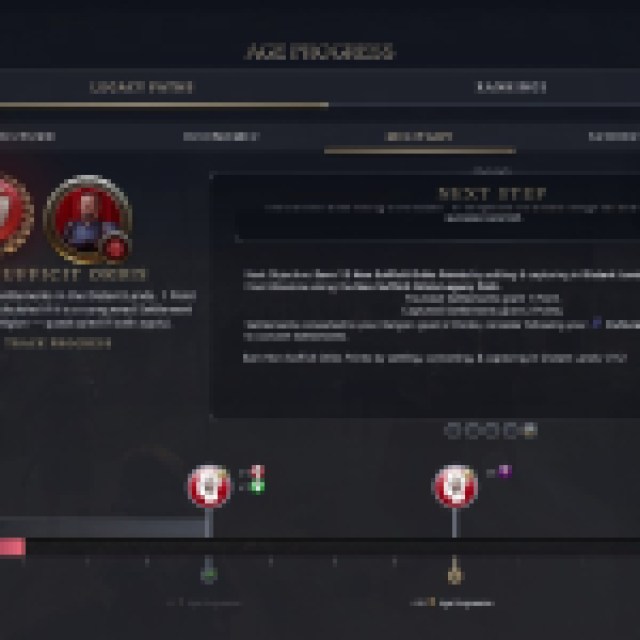Click the gold marker below the timeline
Screen dimensions: 640x640
click(x=455, y=573)
